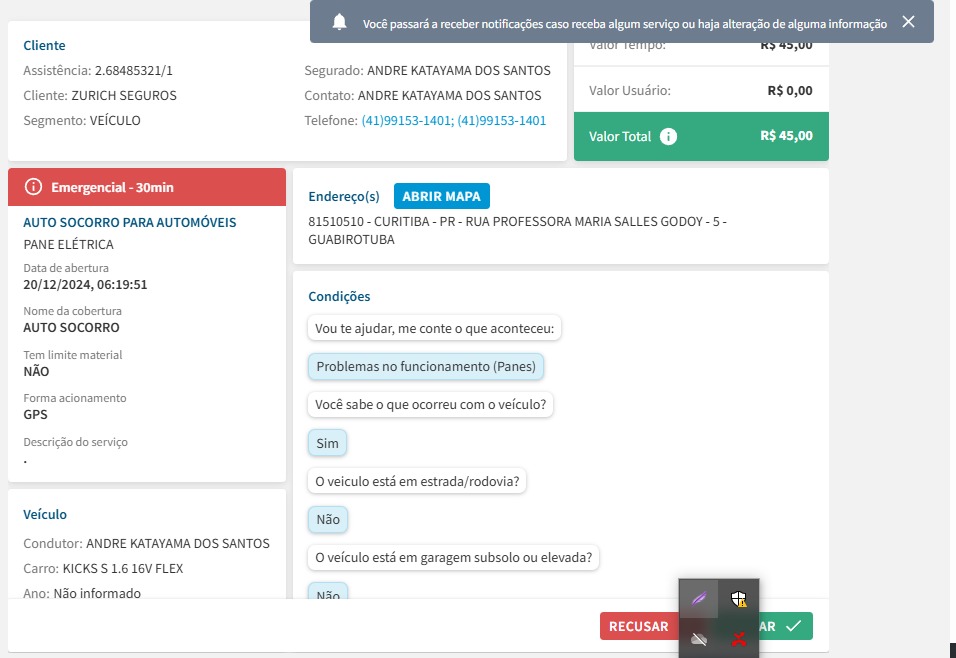
Task: Click the 'O veículo está em garagem subsolo ou elevada?' question
Action: pyautogui.click(x=454, y=558)
